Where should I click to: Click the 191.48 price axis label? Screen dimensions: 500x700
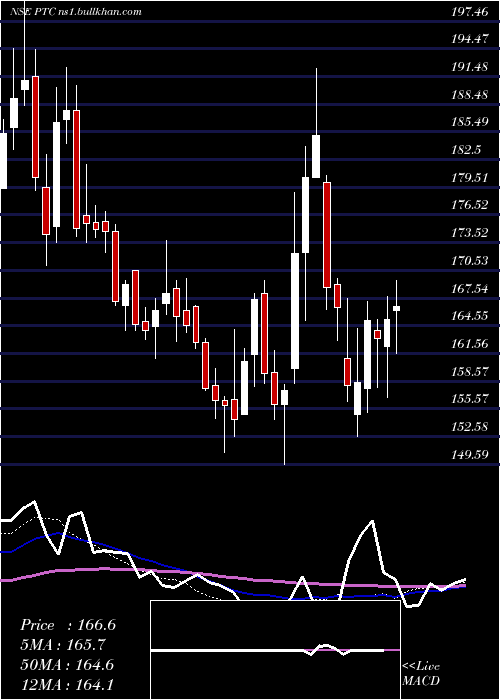pyautogui.click(x=469, y=67)
